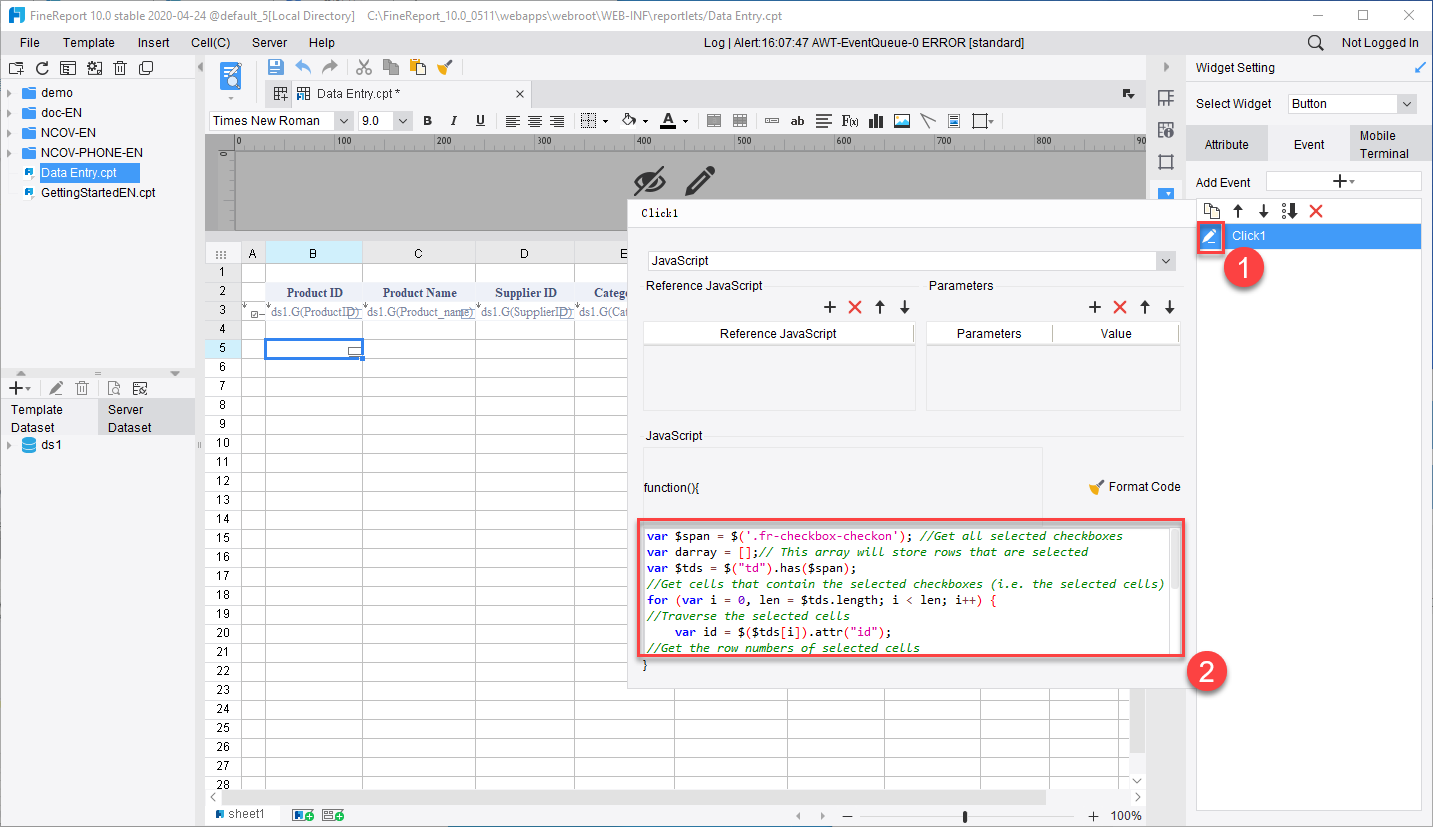The height and width of the screenshot is (827, 1433).
Task: Copy the Click1 event with copy icon
Action: pyautogui.click(x=1211, y=211)
